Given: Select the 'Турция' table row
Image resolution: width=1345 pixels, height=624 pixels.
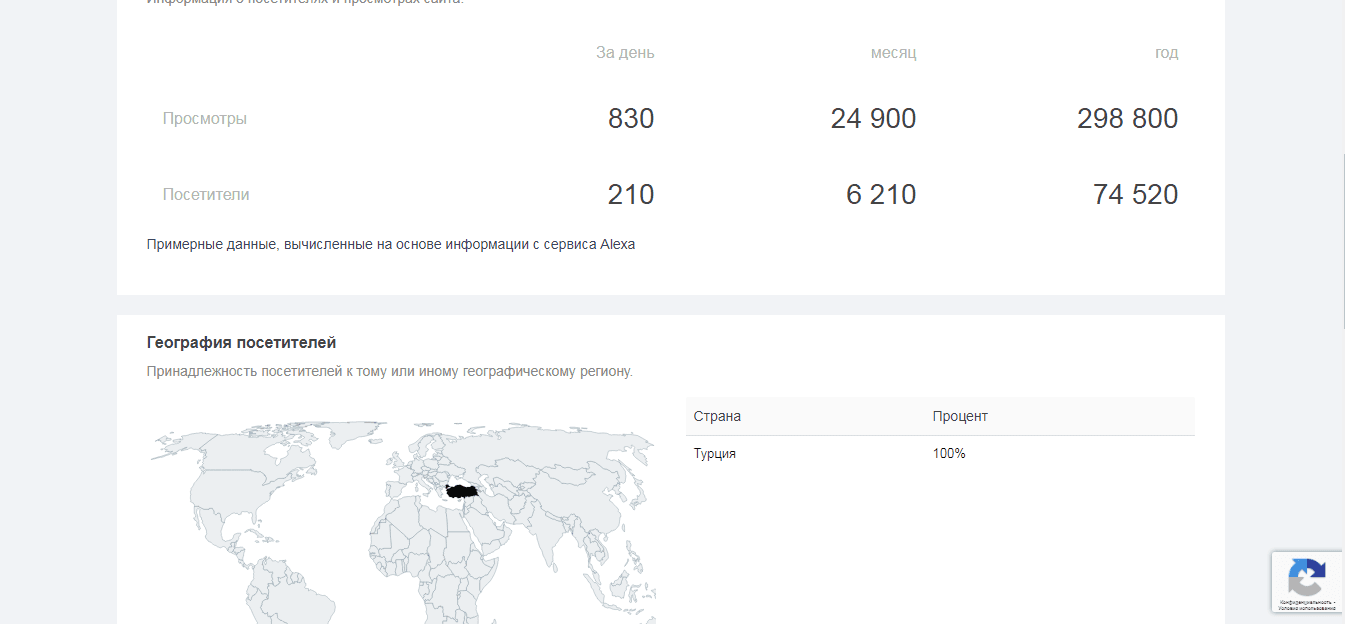Looking at the screenshot, I should [x=715, y=454].
